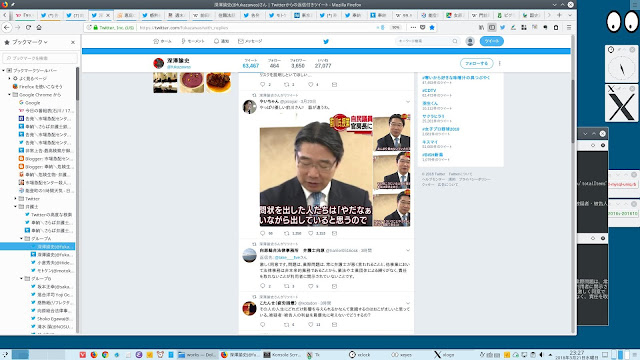
Task: Open the Google bookmark in sidebar
Action: (33, 102)
